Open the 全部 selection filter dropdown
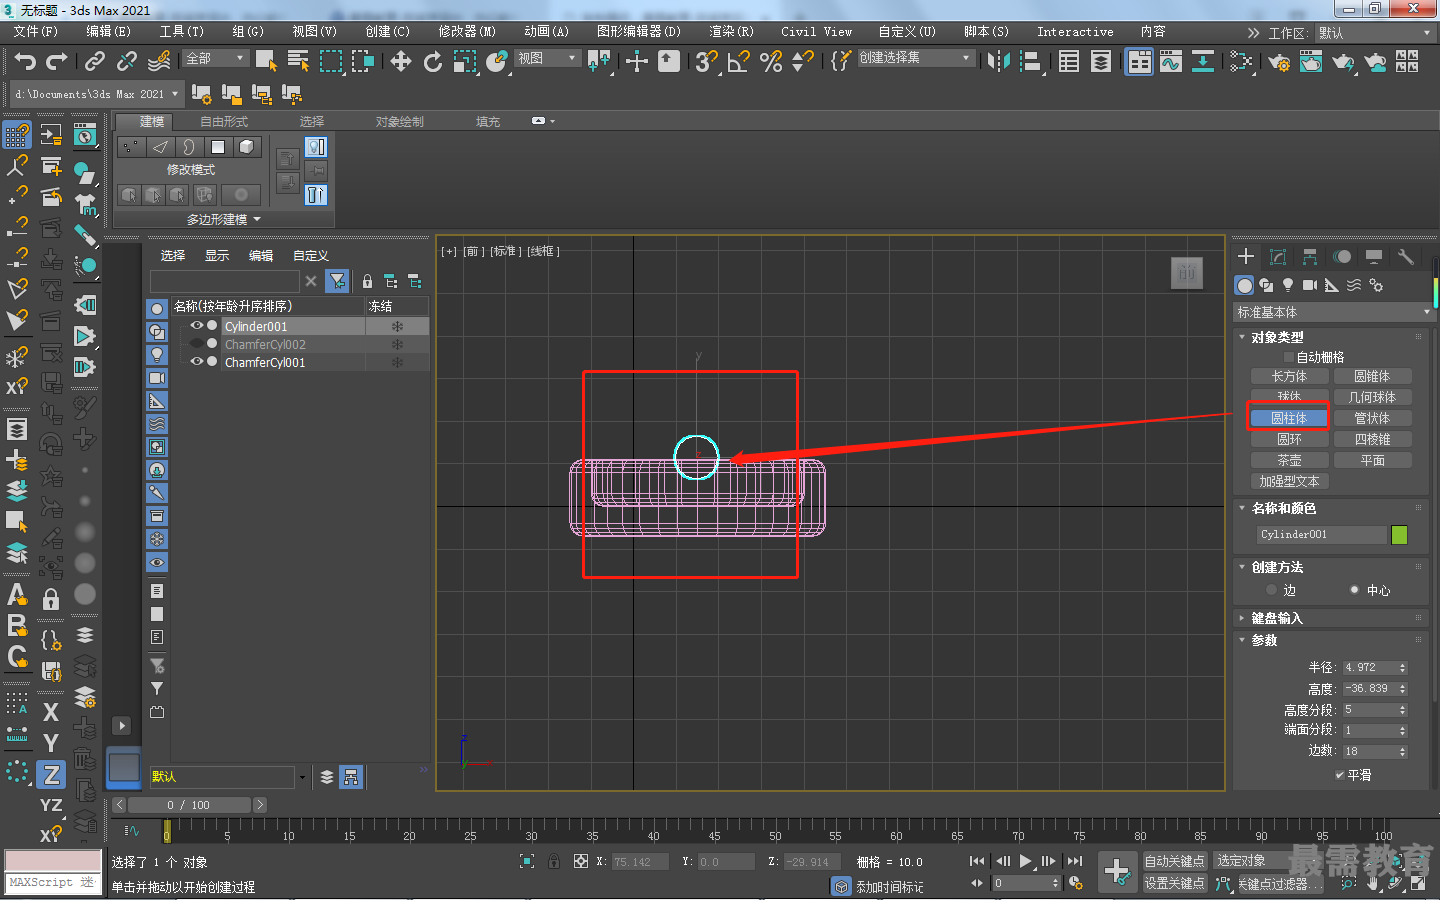This screenshot has height=900, width=1440. pos(216,59)
